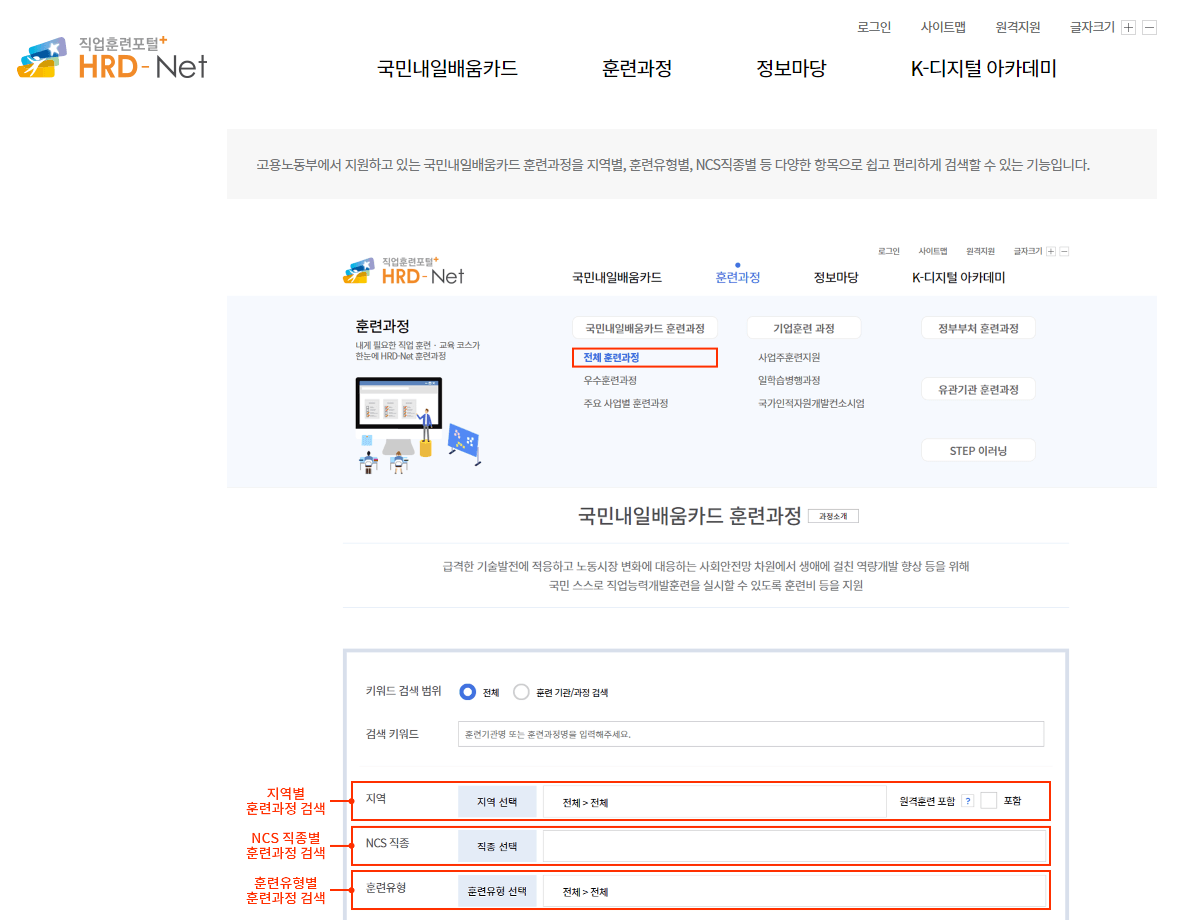
Task: Select the 훈련 기관/과정 검색 radio button
Action: [520, 691]
